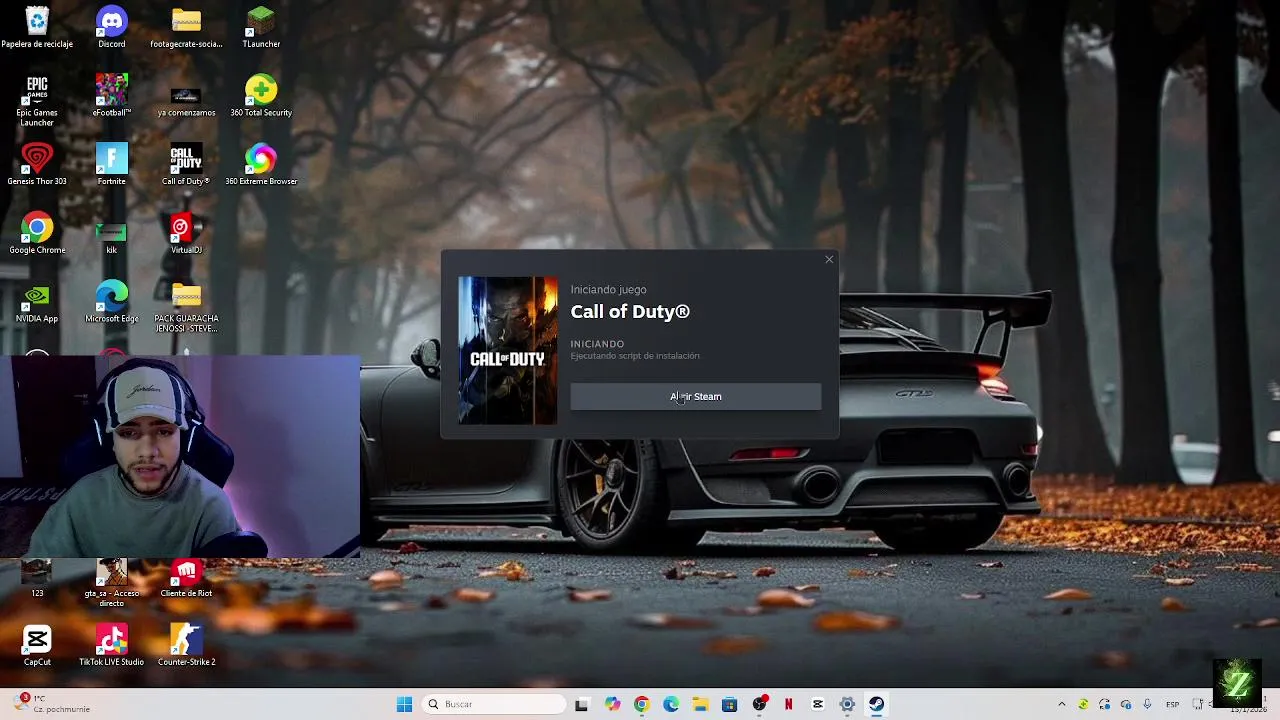Click the Fortnite desktop shortcut
The width and height of the screenshot is (1280, 720).
112,165
